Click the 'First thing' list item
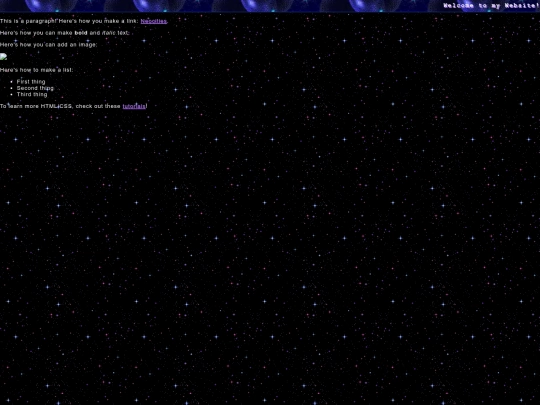 point(31,82)
